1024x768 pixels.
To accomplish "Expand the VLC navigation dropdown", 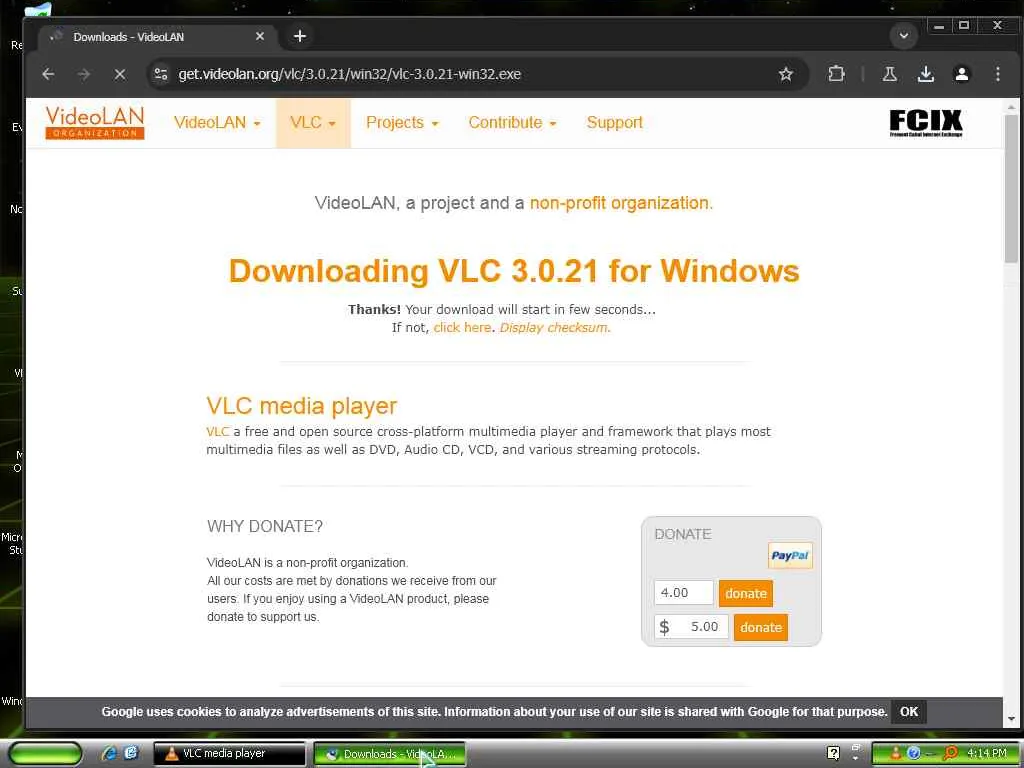I will pos(313,123).
